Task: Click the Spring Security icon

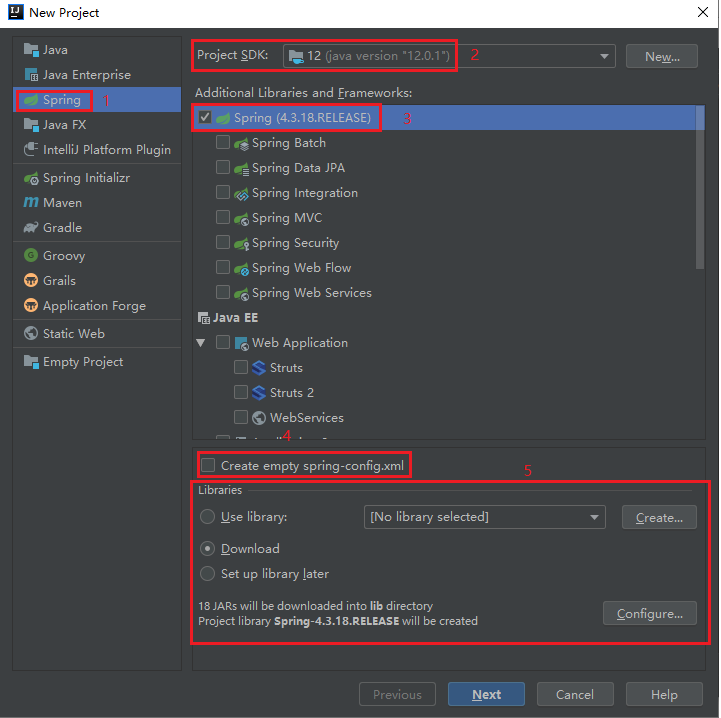Action: point(241,243)
